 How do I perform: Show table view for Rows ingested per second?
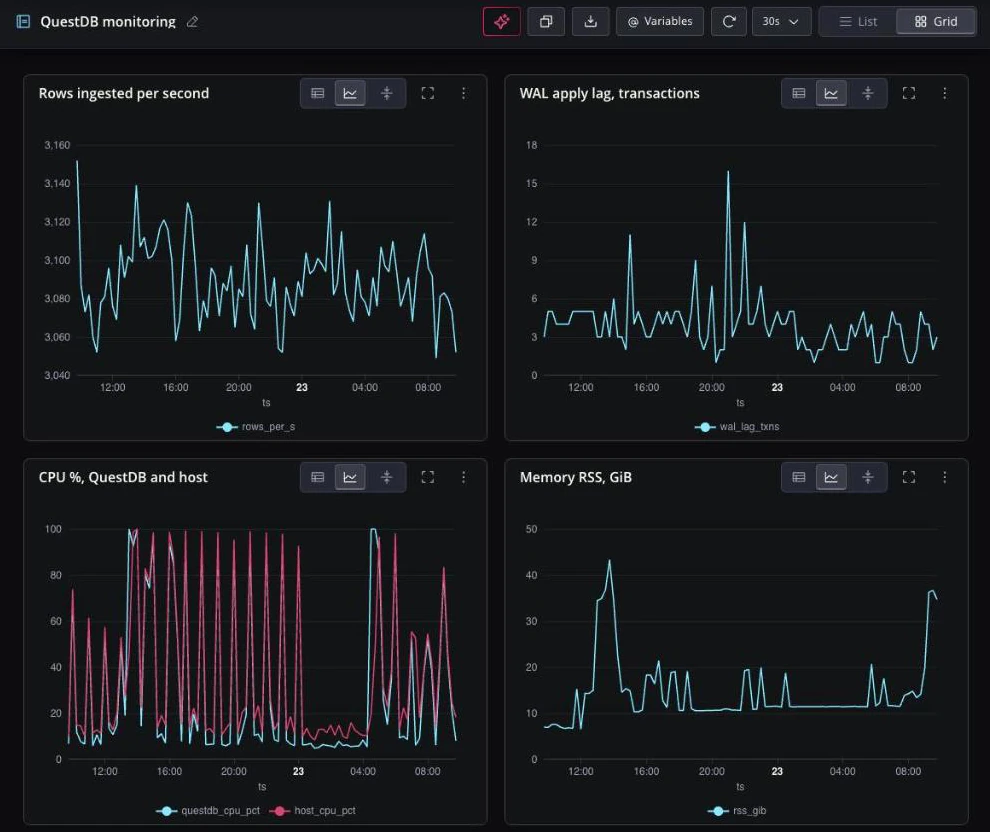pos(318,93)
